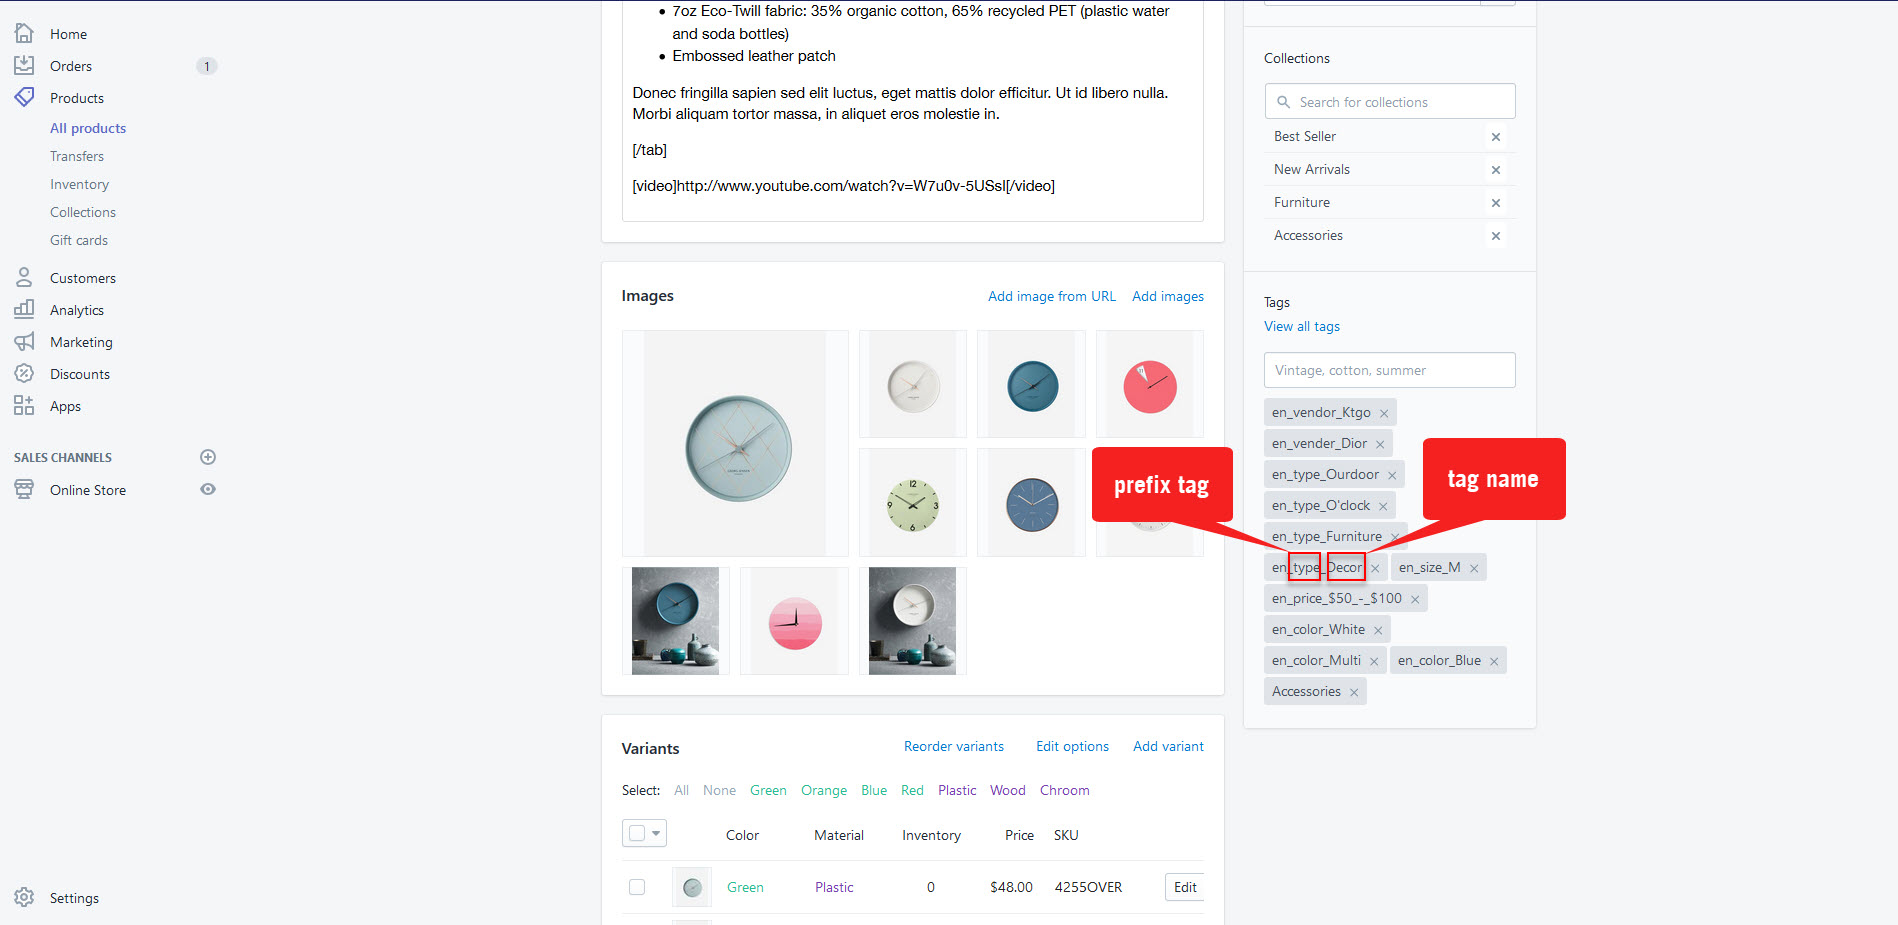This screenshot has width=1898, height=925.
Task: Select the red clock image thumbnail
Action: (1150, 385)
